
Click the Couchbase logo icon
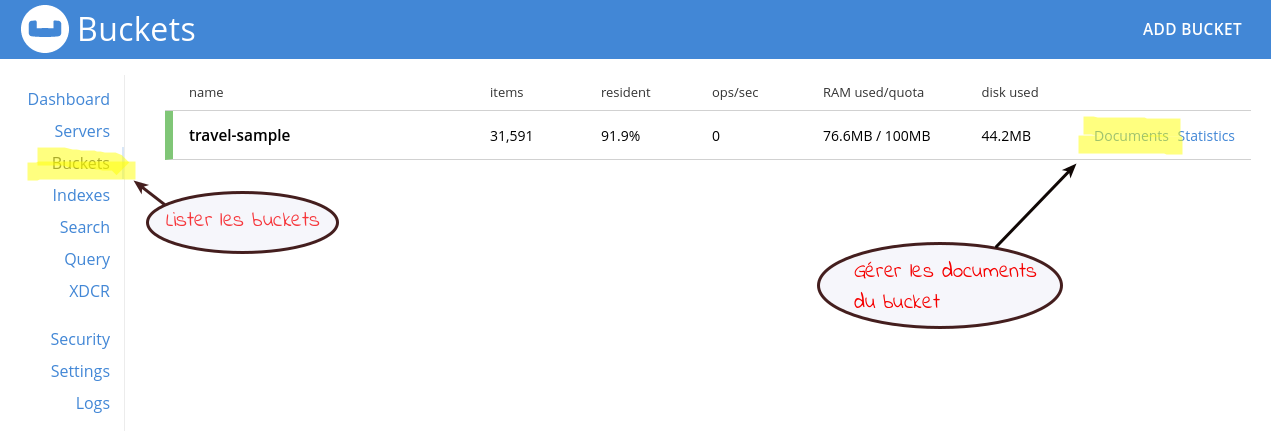pos(44,29)
